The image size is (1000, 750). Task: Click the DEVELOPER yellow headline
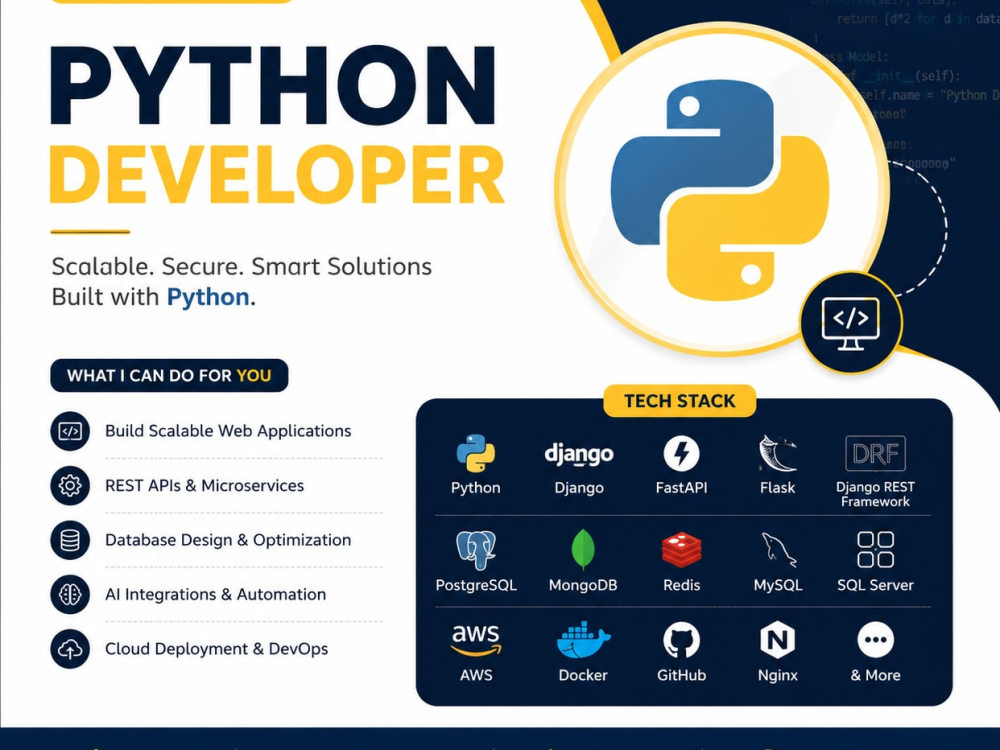[x=277, y=175]
